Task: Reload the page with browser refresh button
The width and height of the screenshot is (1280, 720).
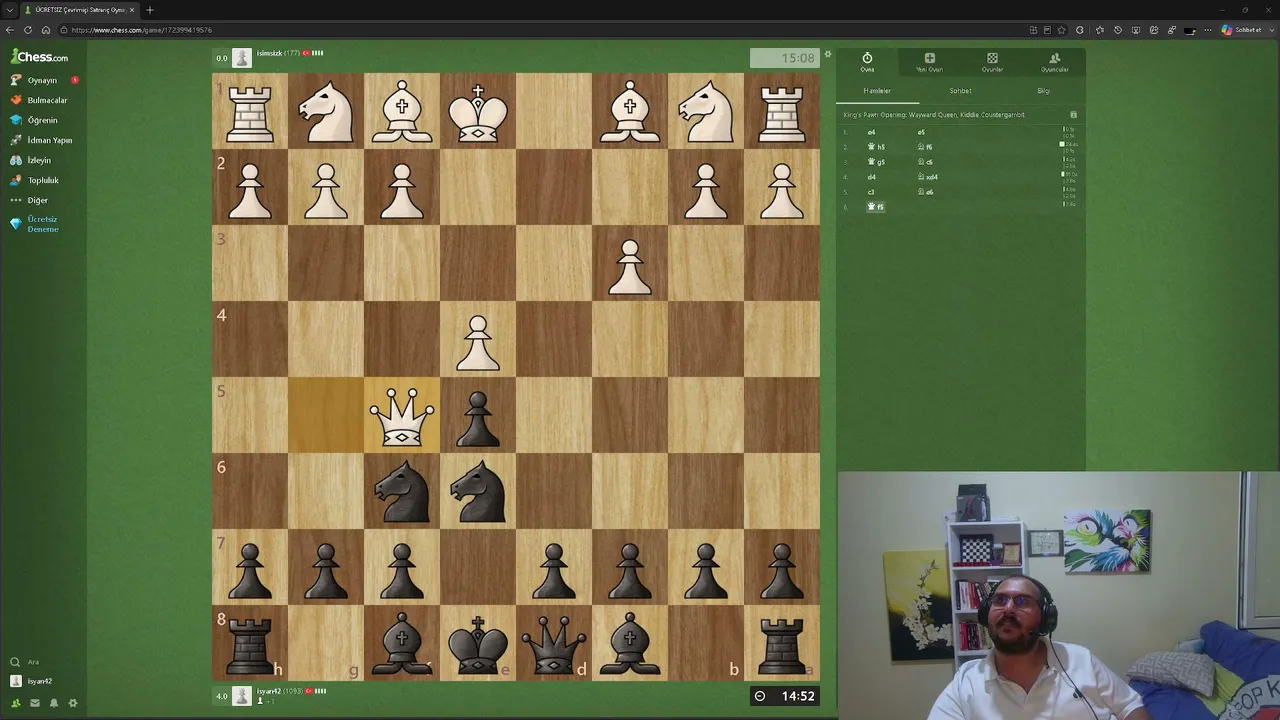Action: [x=28, y=30]
